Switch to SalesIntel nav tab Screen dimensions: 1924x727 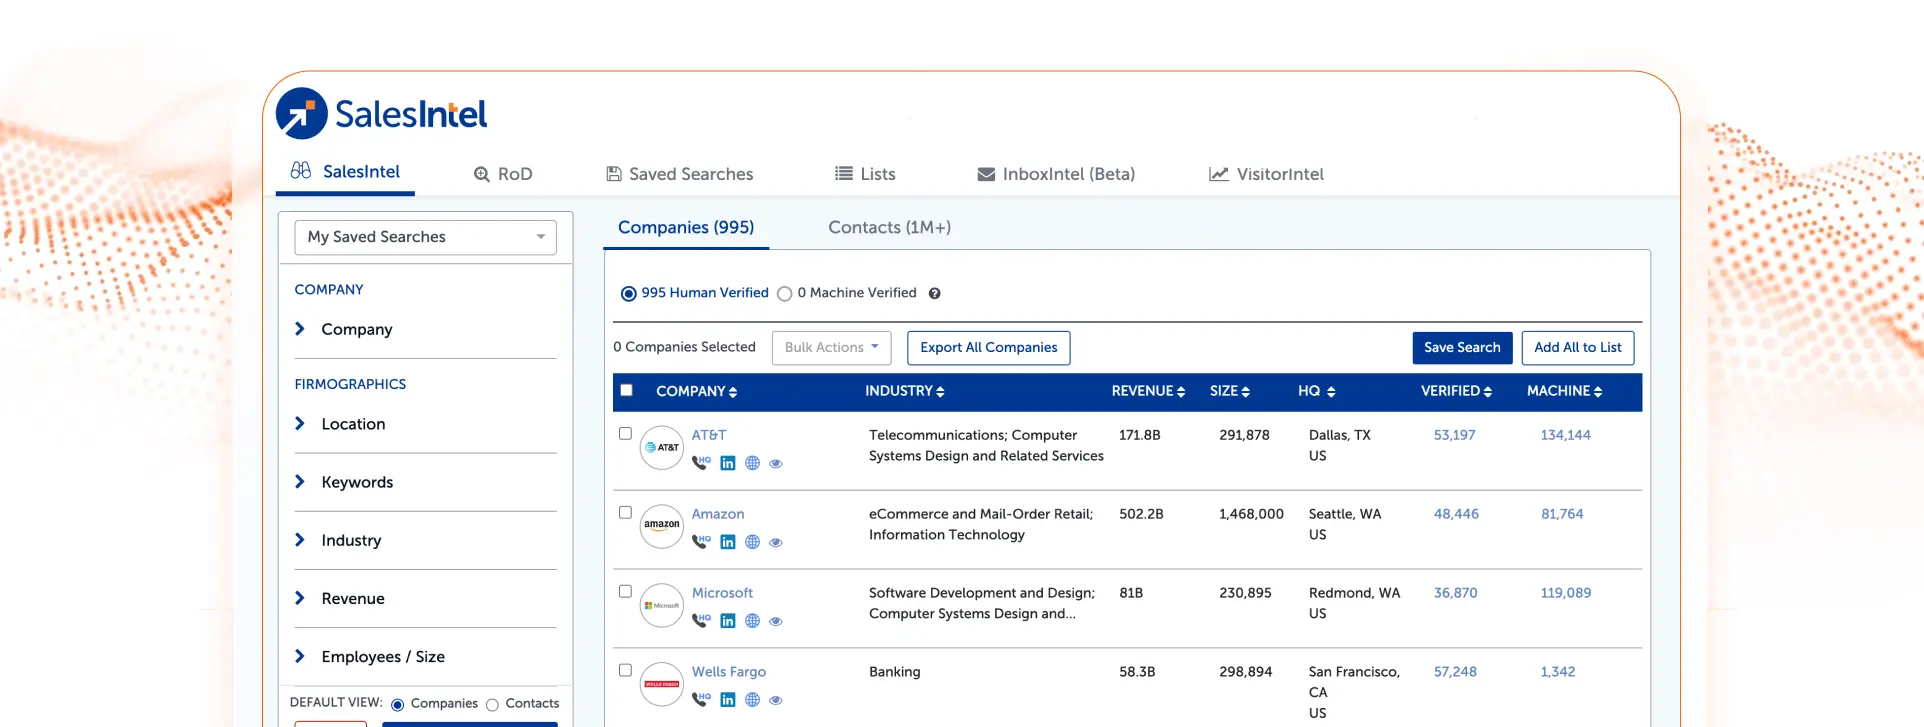(x=345, y=172)
